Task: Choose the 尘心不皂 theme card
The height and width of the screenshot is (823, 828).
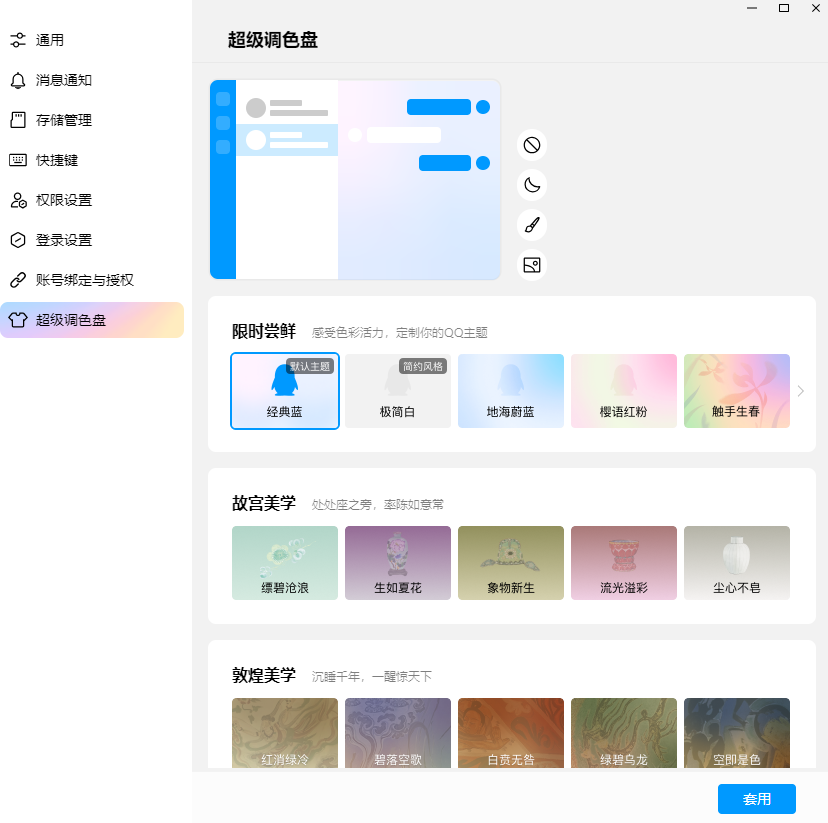Action: point(737,563)
